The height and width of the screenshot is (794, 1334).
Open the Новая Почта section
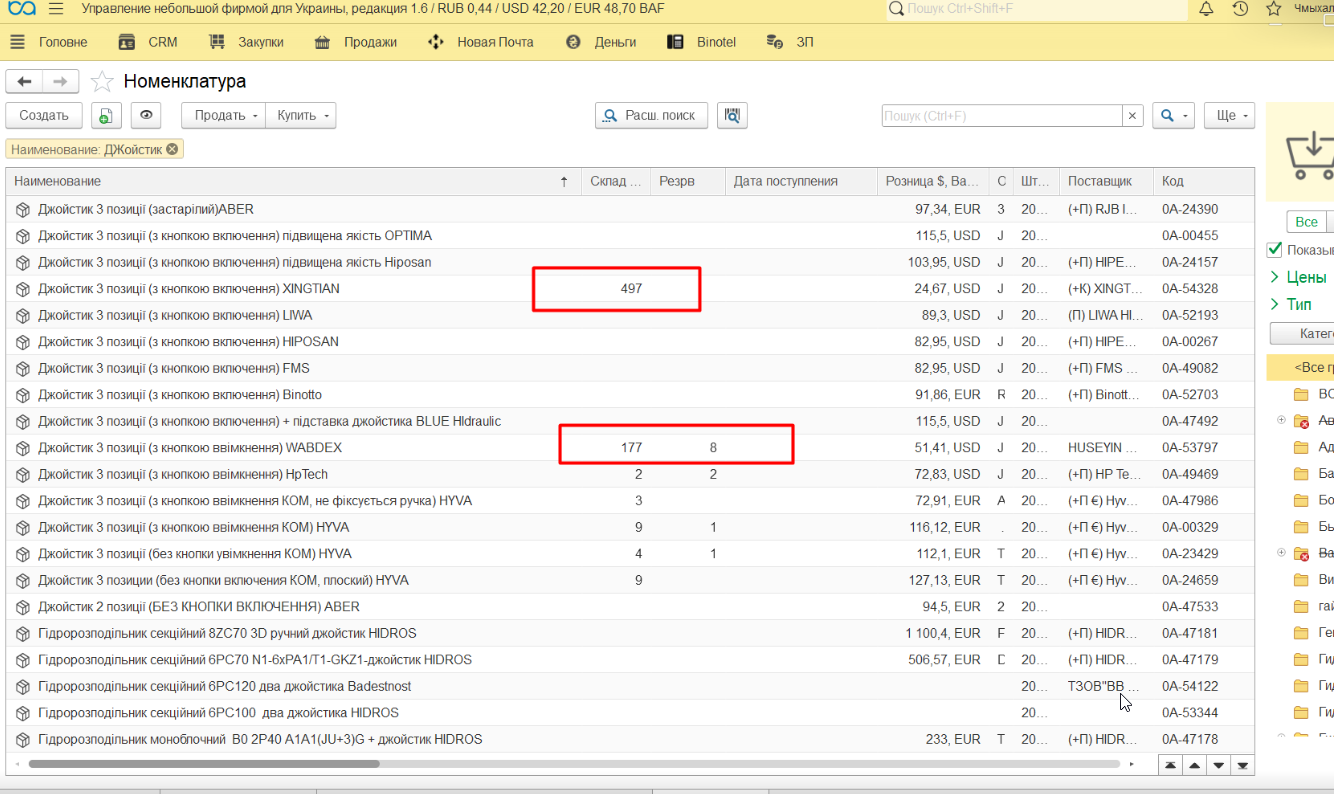coord(480,42)
